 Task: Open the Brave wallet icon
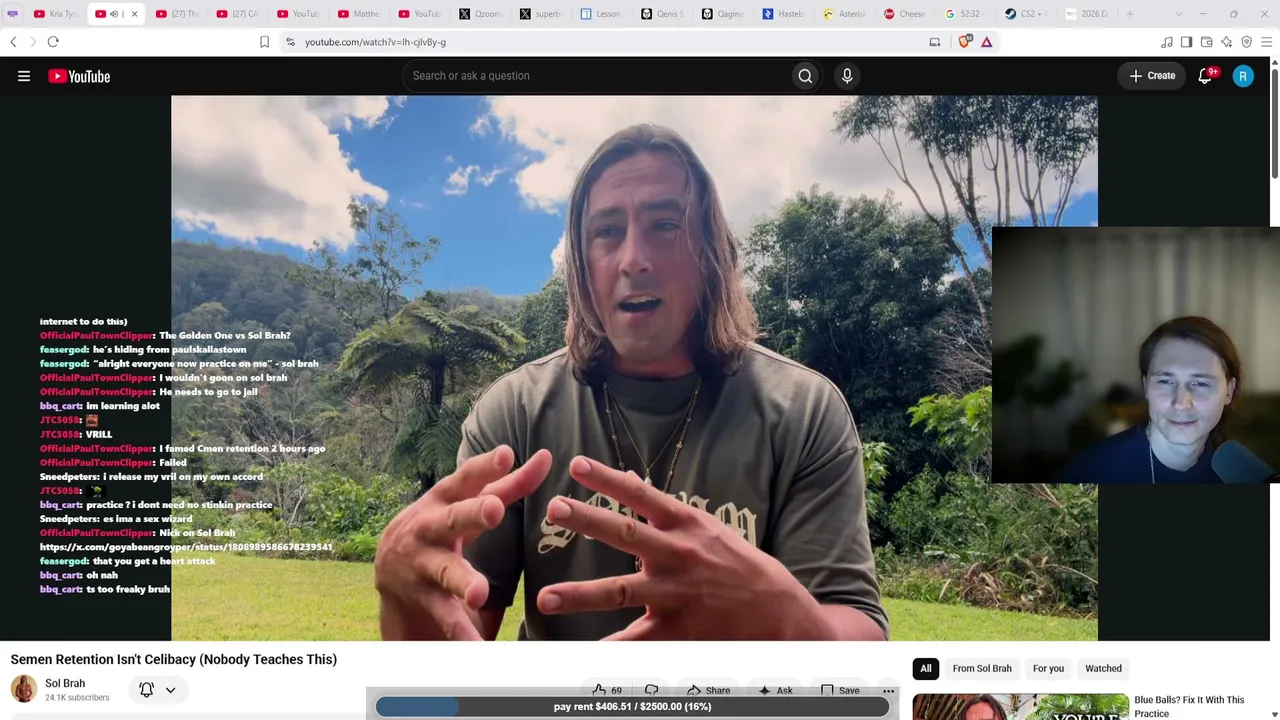(x=1206, y=42)
